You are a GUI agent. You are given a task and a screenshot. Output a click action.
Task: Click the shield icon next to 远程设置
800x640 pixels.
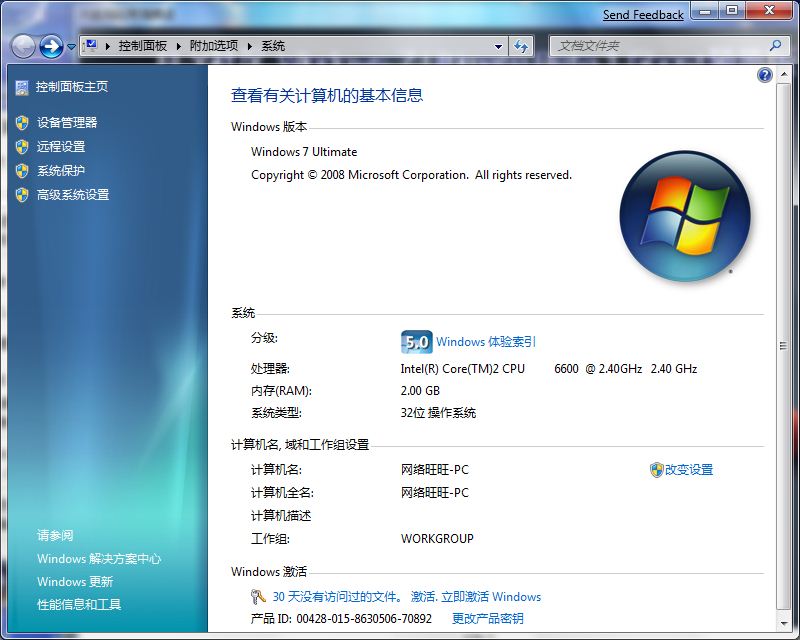22,147
